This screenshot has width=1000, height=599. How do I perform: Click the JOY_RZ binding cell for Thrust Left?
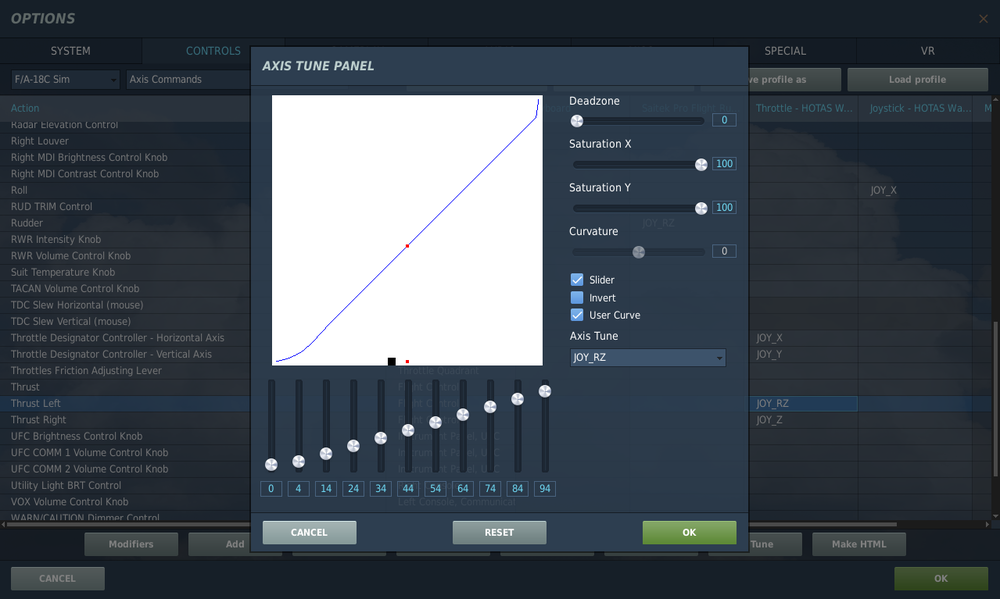point(803,403)
